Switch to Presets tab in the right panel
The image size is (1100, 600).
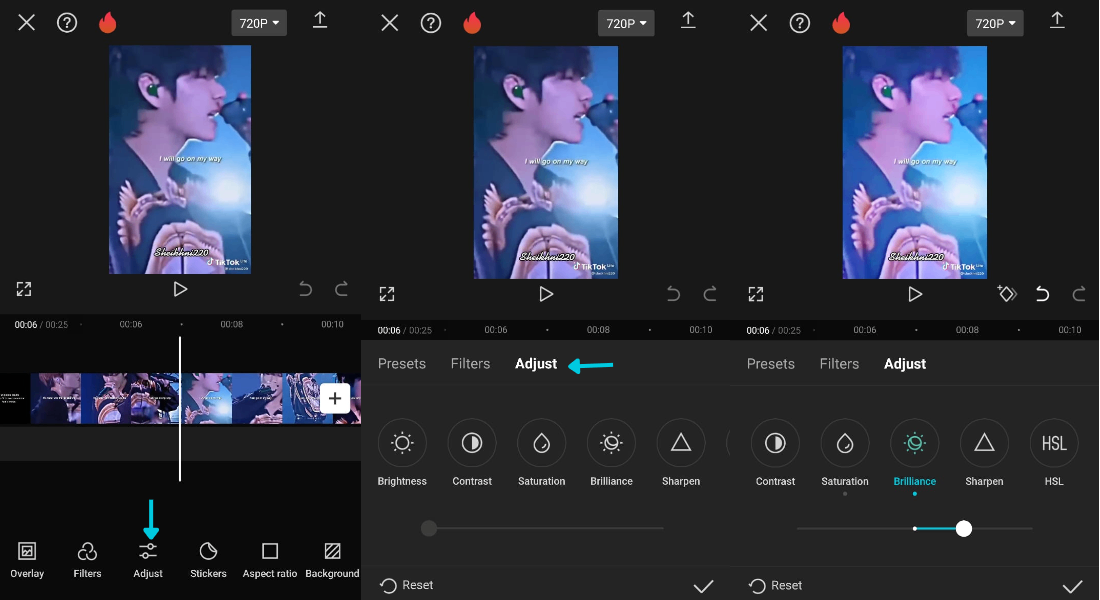(771, 364)
